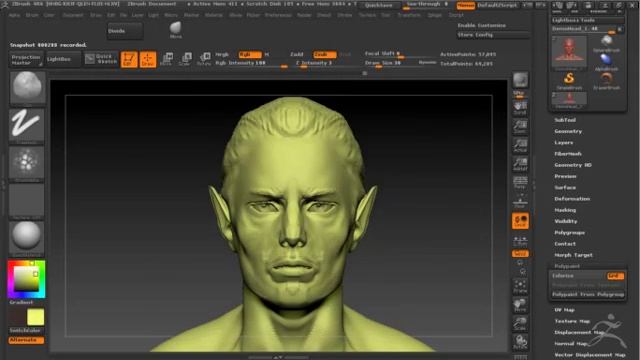Click the right shelf Rotate view icon

520,342
